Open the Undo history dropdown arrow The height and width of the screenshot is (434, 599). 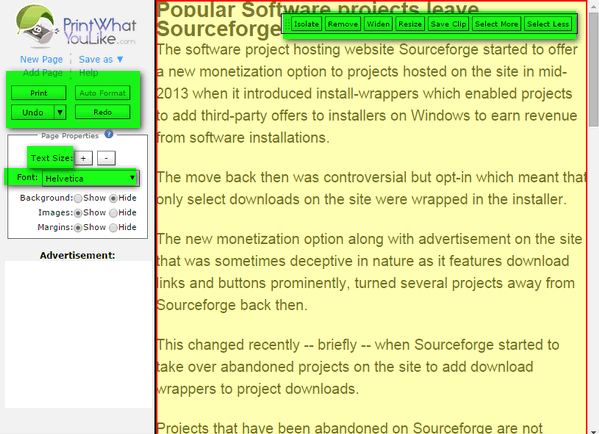click(x=60, y=112)
